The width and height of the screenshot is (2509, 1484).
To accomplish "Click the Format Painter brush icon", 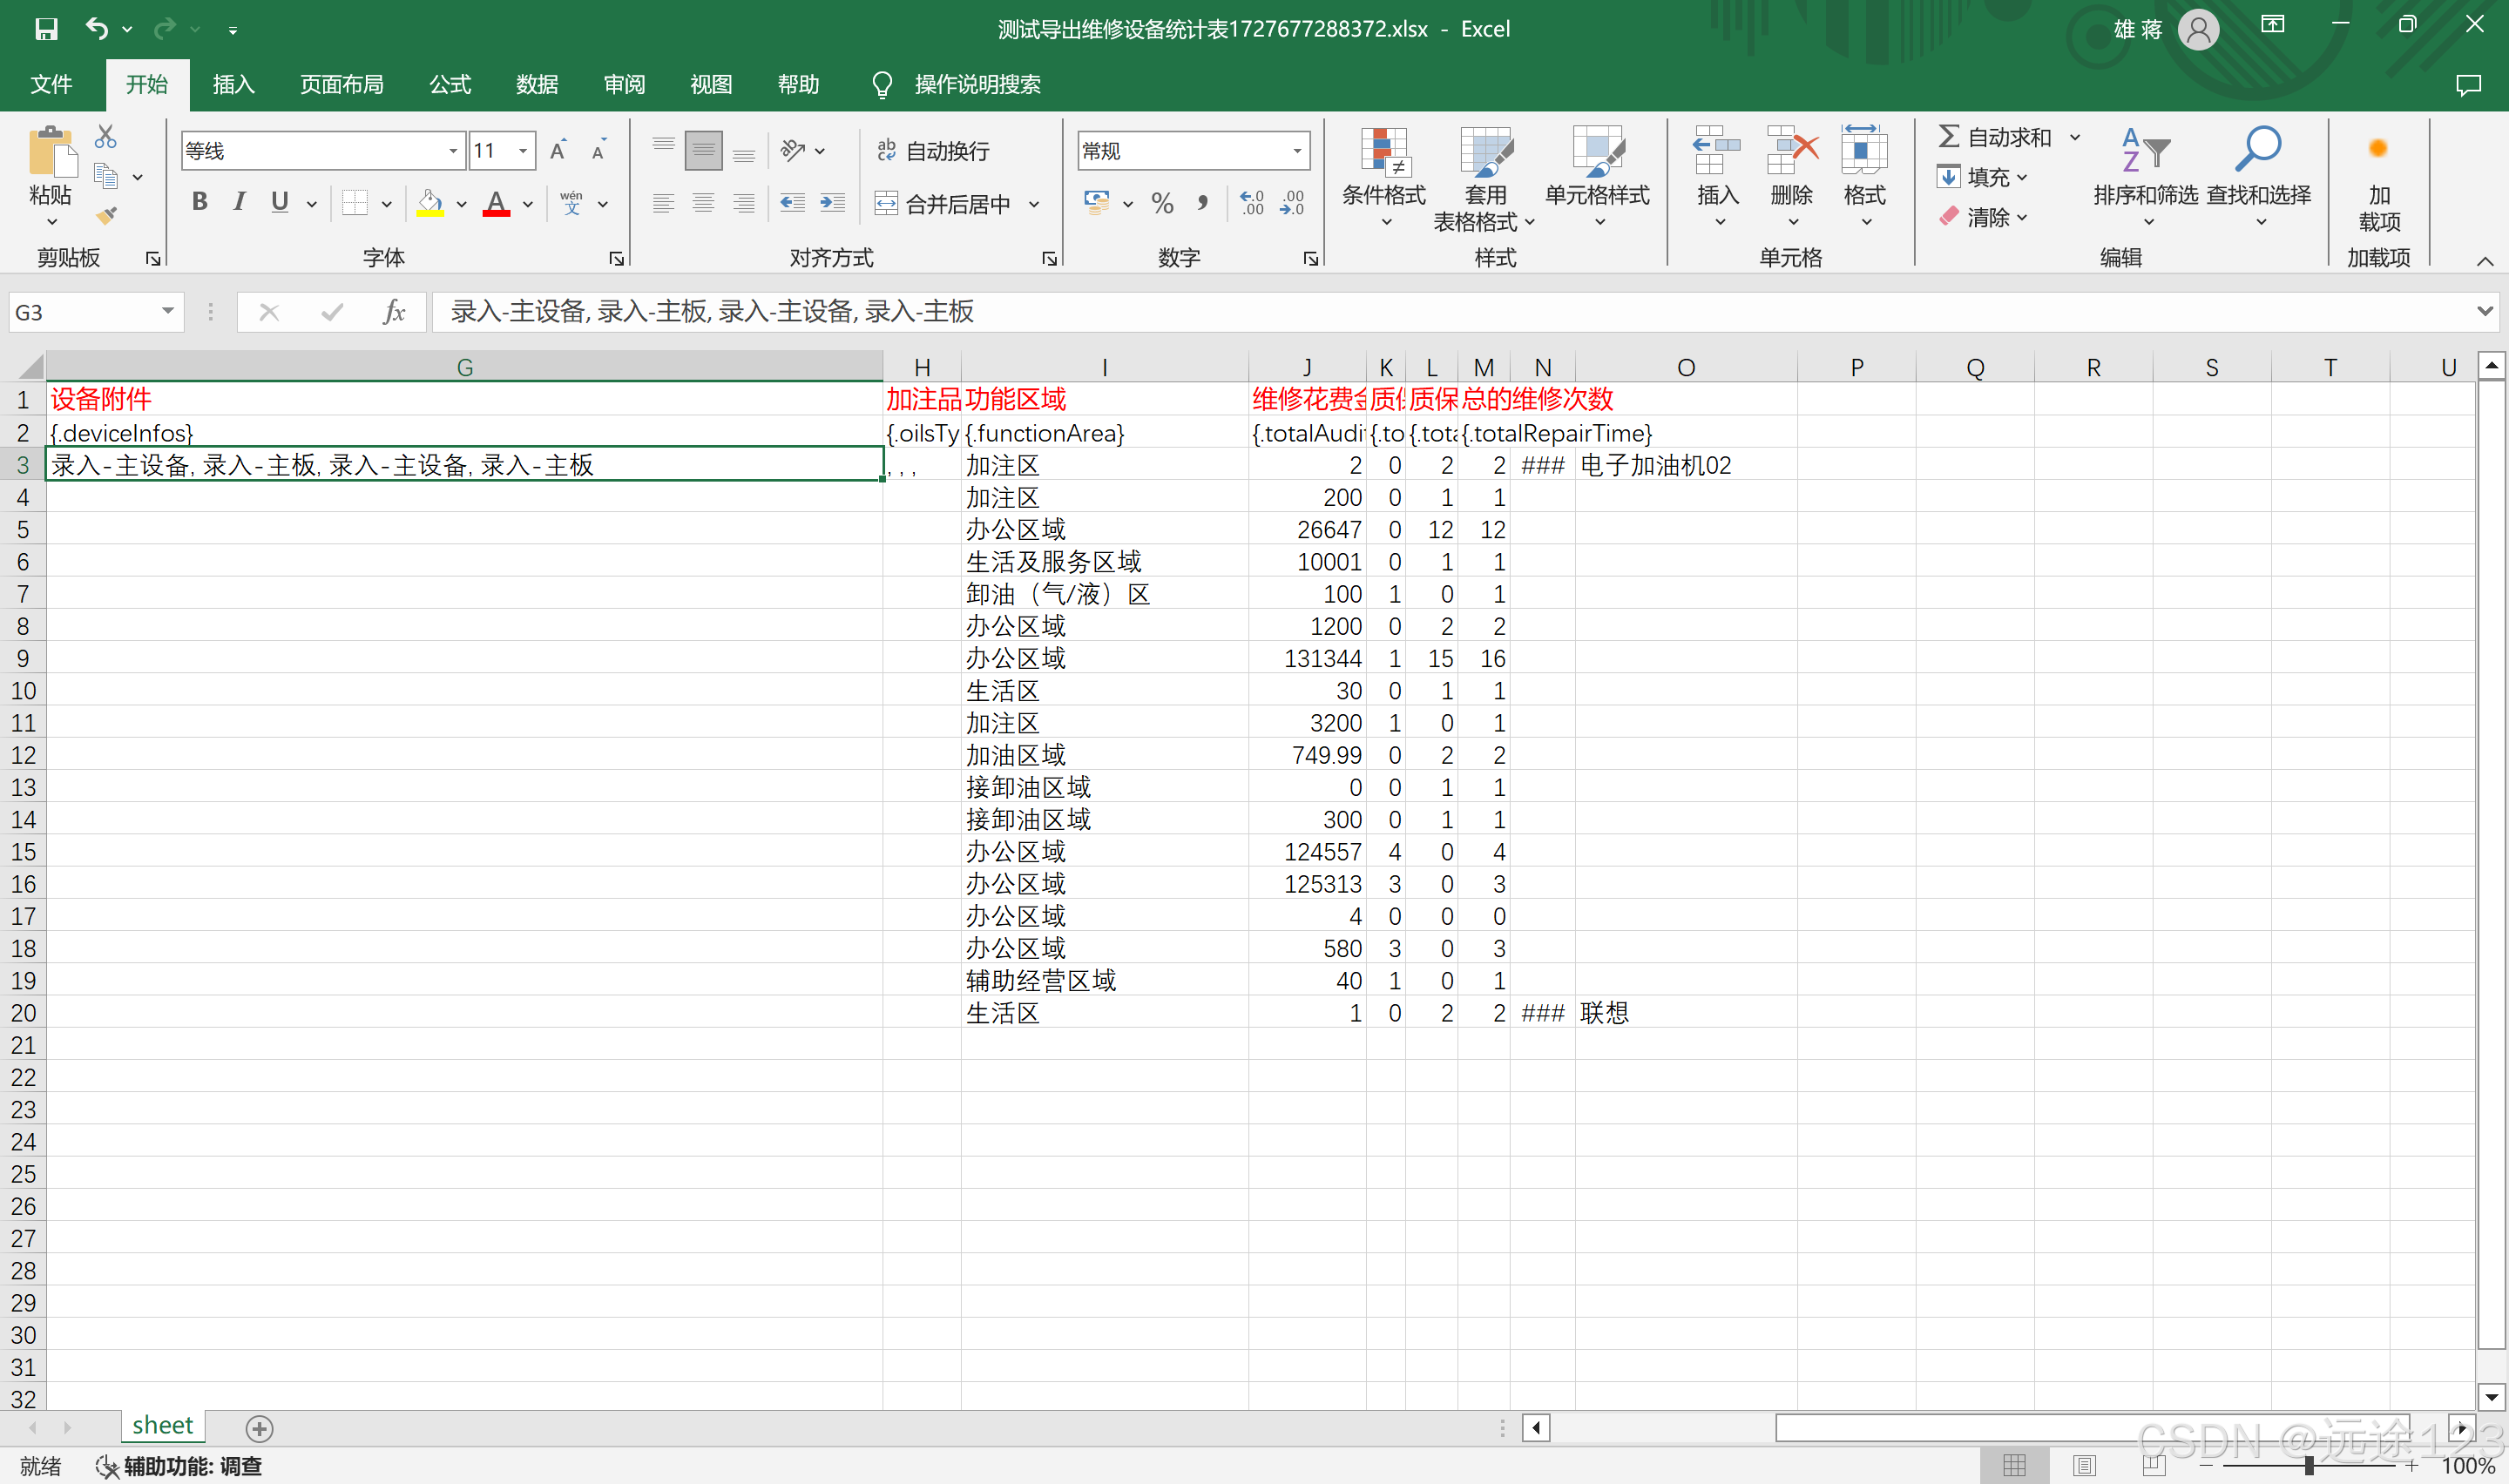I will tap(106, 215).
